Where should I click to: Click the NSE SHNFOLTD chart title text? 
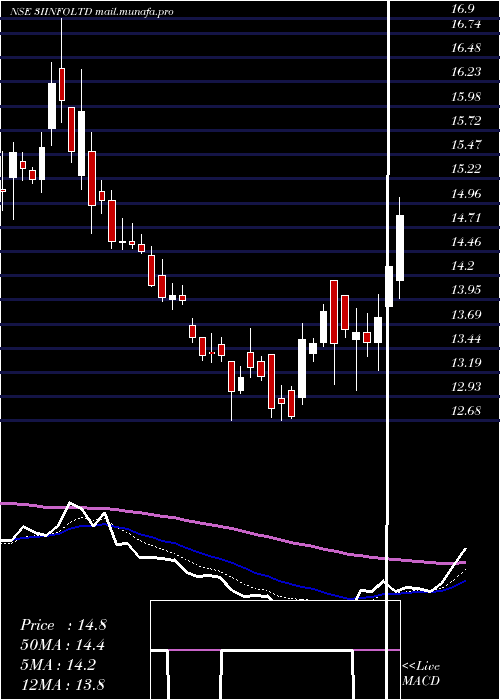(92, 12)
